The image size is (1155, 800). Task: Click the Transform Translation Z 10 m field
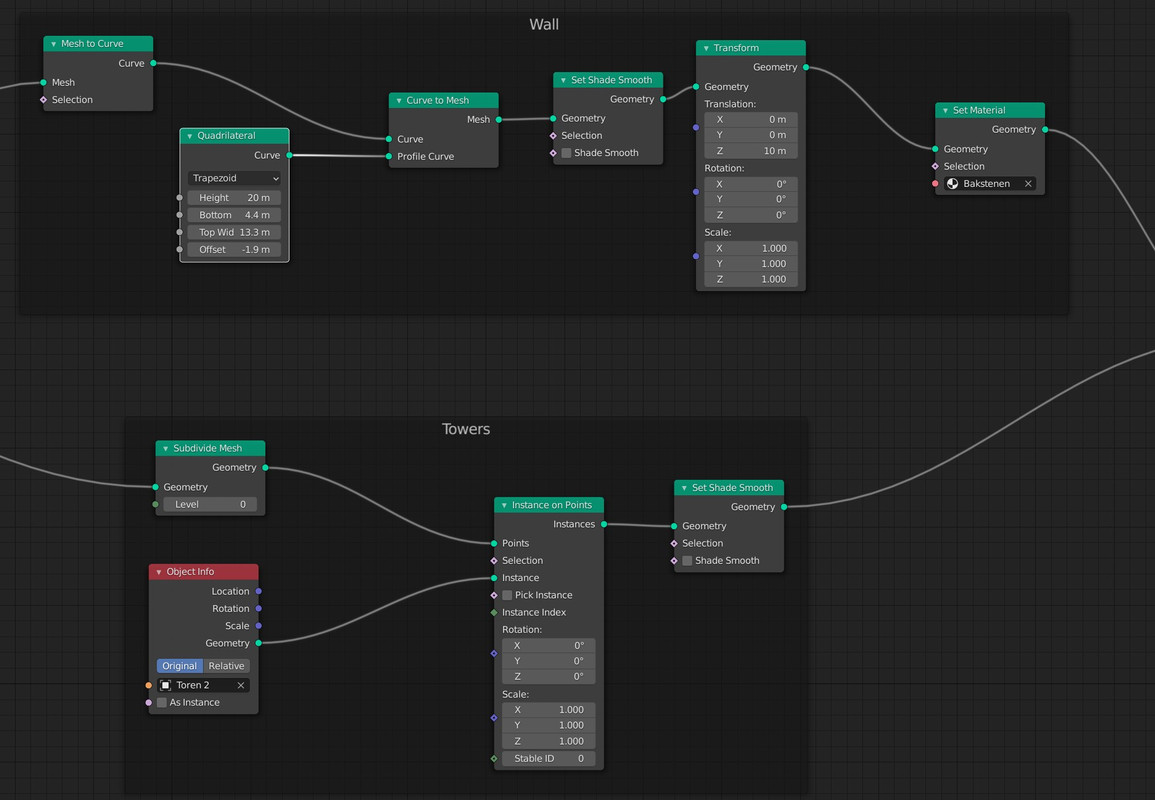751,151
